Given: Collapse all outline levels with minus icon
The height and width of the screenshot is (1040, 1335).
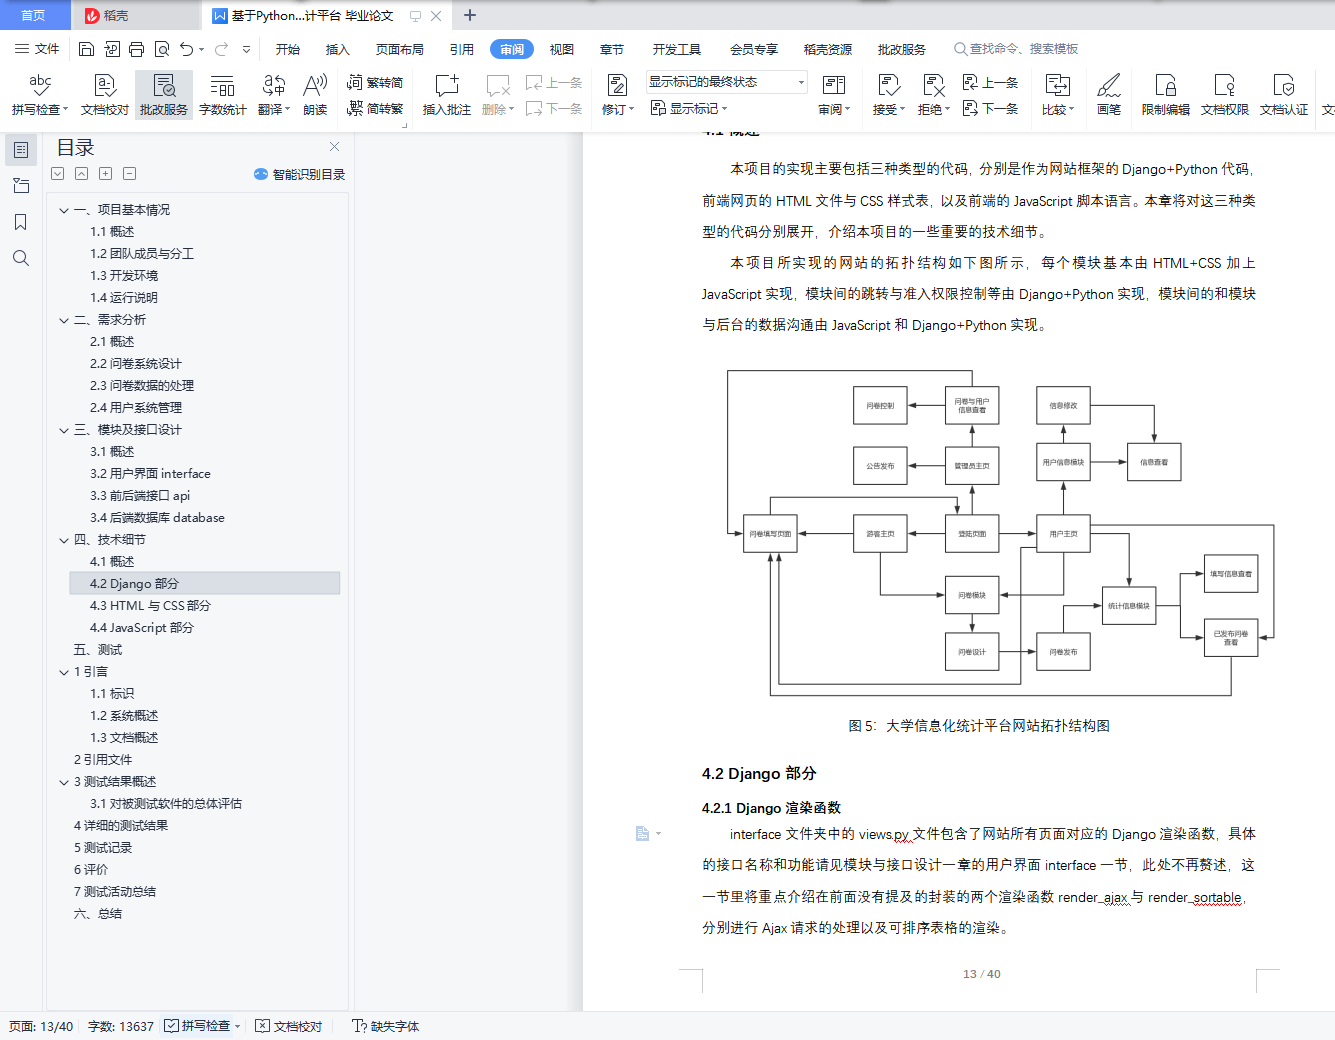Looking at the screenshot, I should (x=129, y=174).
